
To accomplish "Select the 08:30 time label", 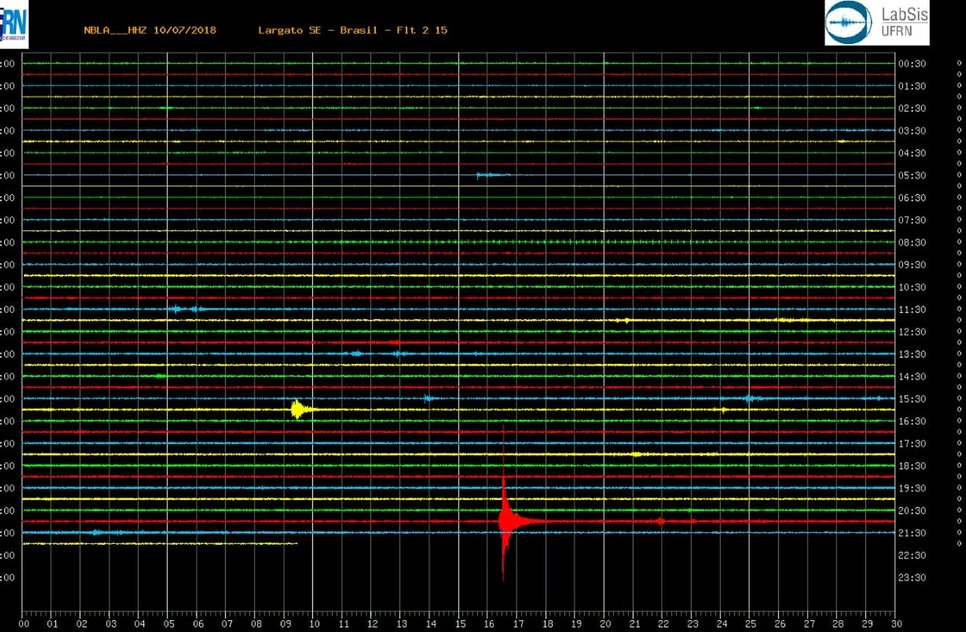I will 912,243.
